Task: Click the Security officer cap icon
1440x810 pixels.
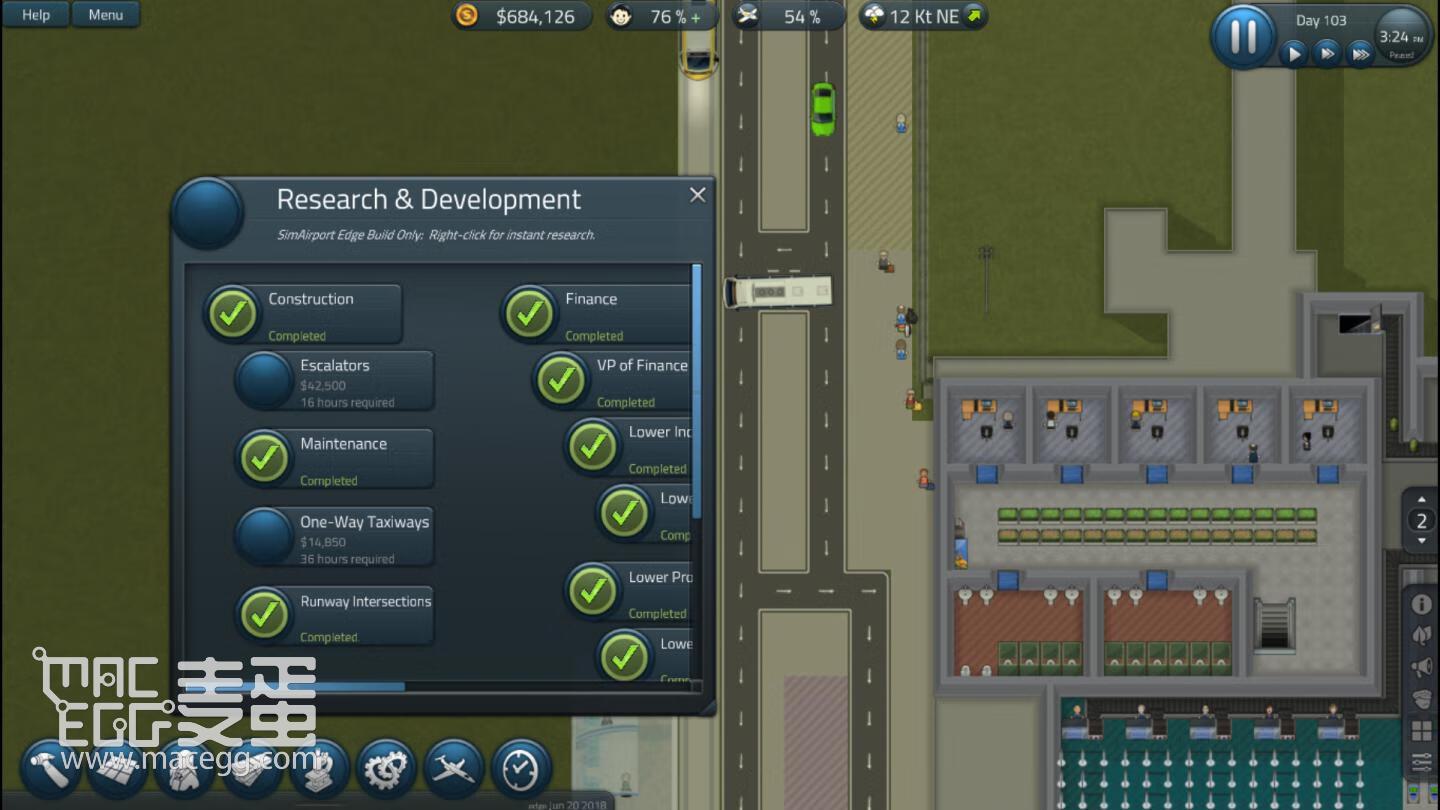Action: (1421, 699)
